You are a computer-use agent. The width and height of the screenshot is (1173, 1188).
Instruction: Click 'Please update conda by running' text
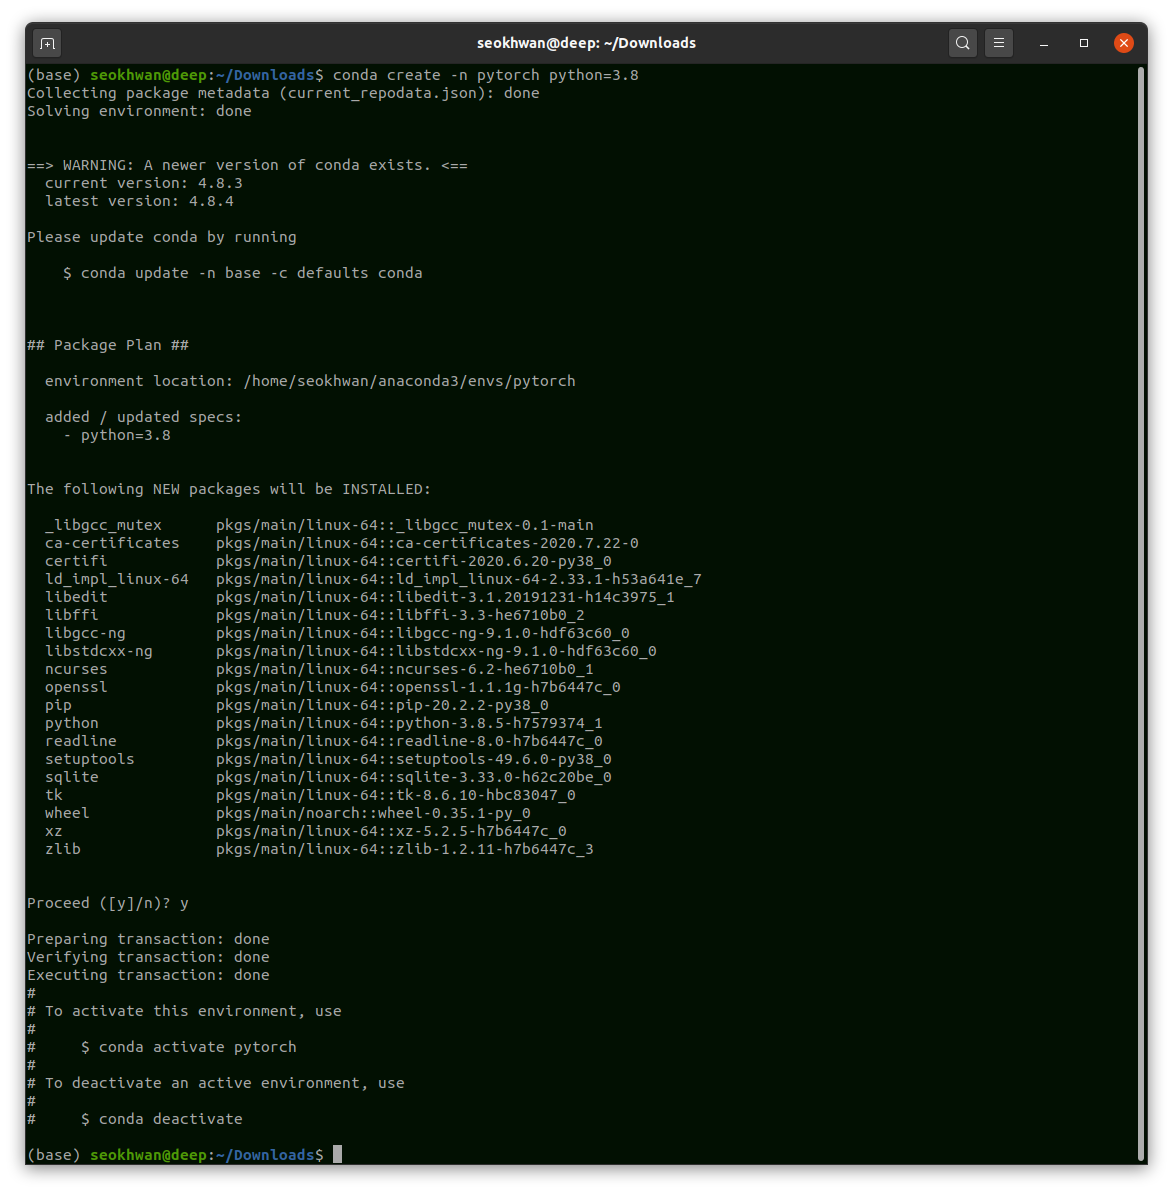[162, 237]
